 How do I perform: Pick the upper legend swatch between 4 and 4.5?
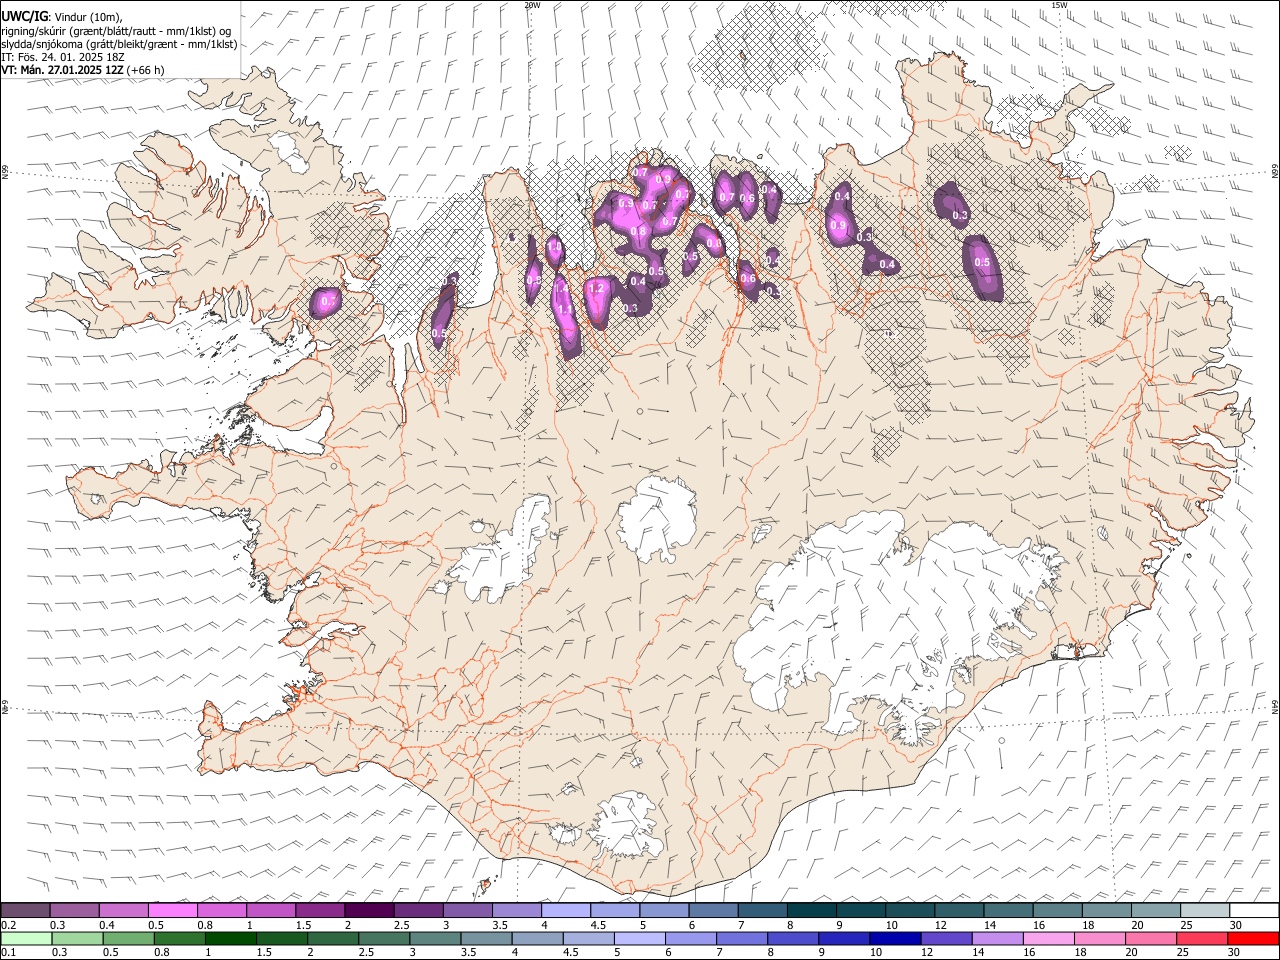pos(566,911)
